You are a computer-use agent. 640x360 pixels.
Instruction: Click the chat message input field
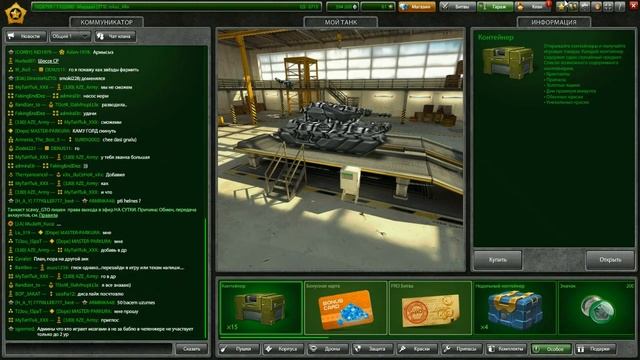click(89, 349)
